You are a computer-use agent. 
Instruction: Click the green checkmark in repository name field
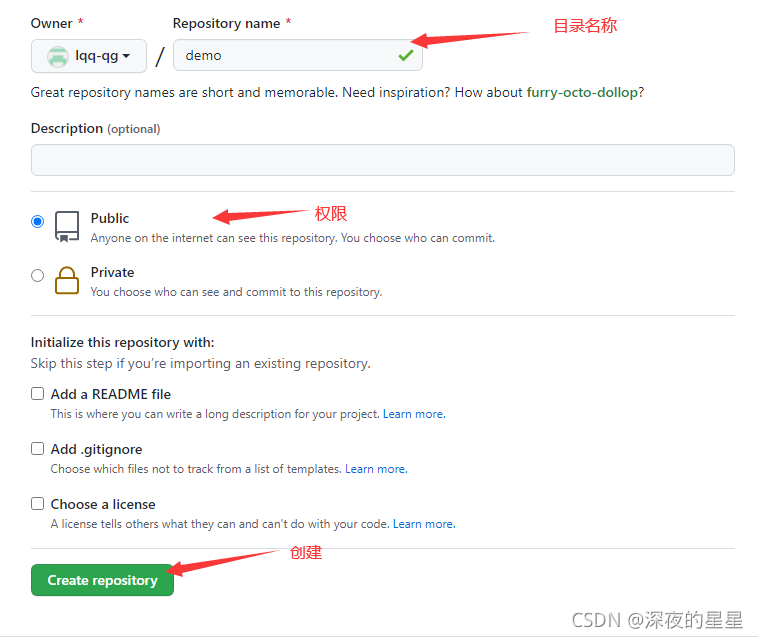tap(406, 56)
